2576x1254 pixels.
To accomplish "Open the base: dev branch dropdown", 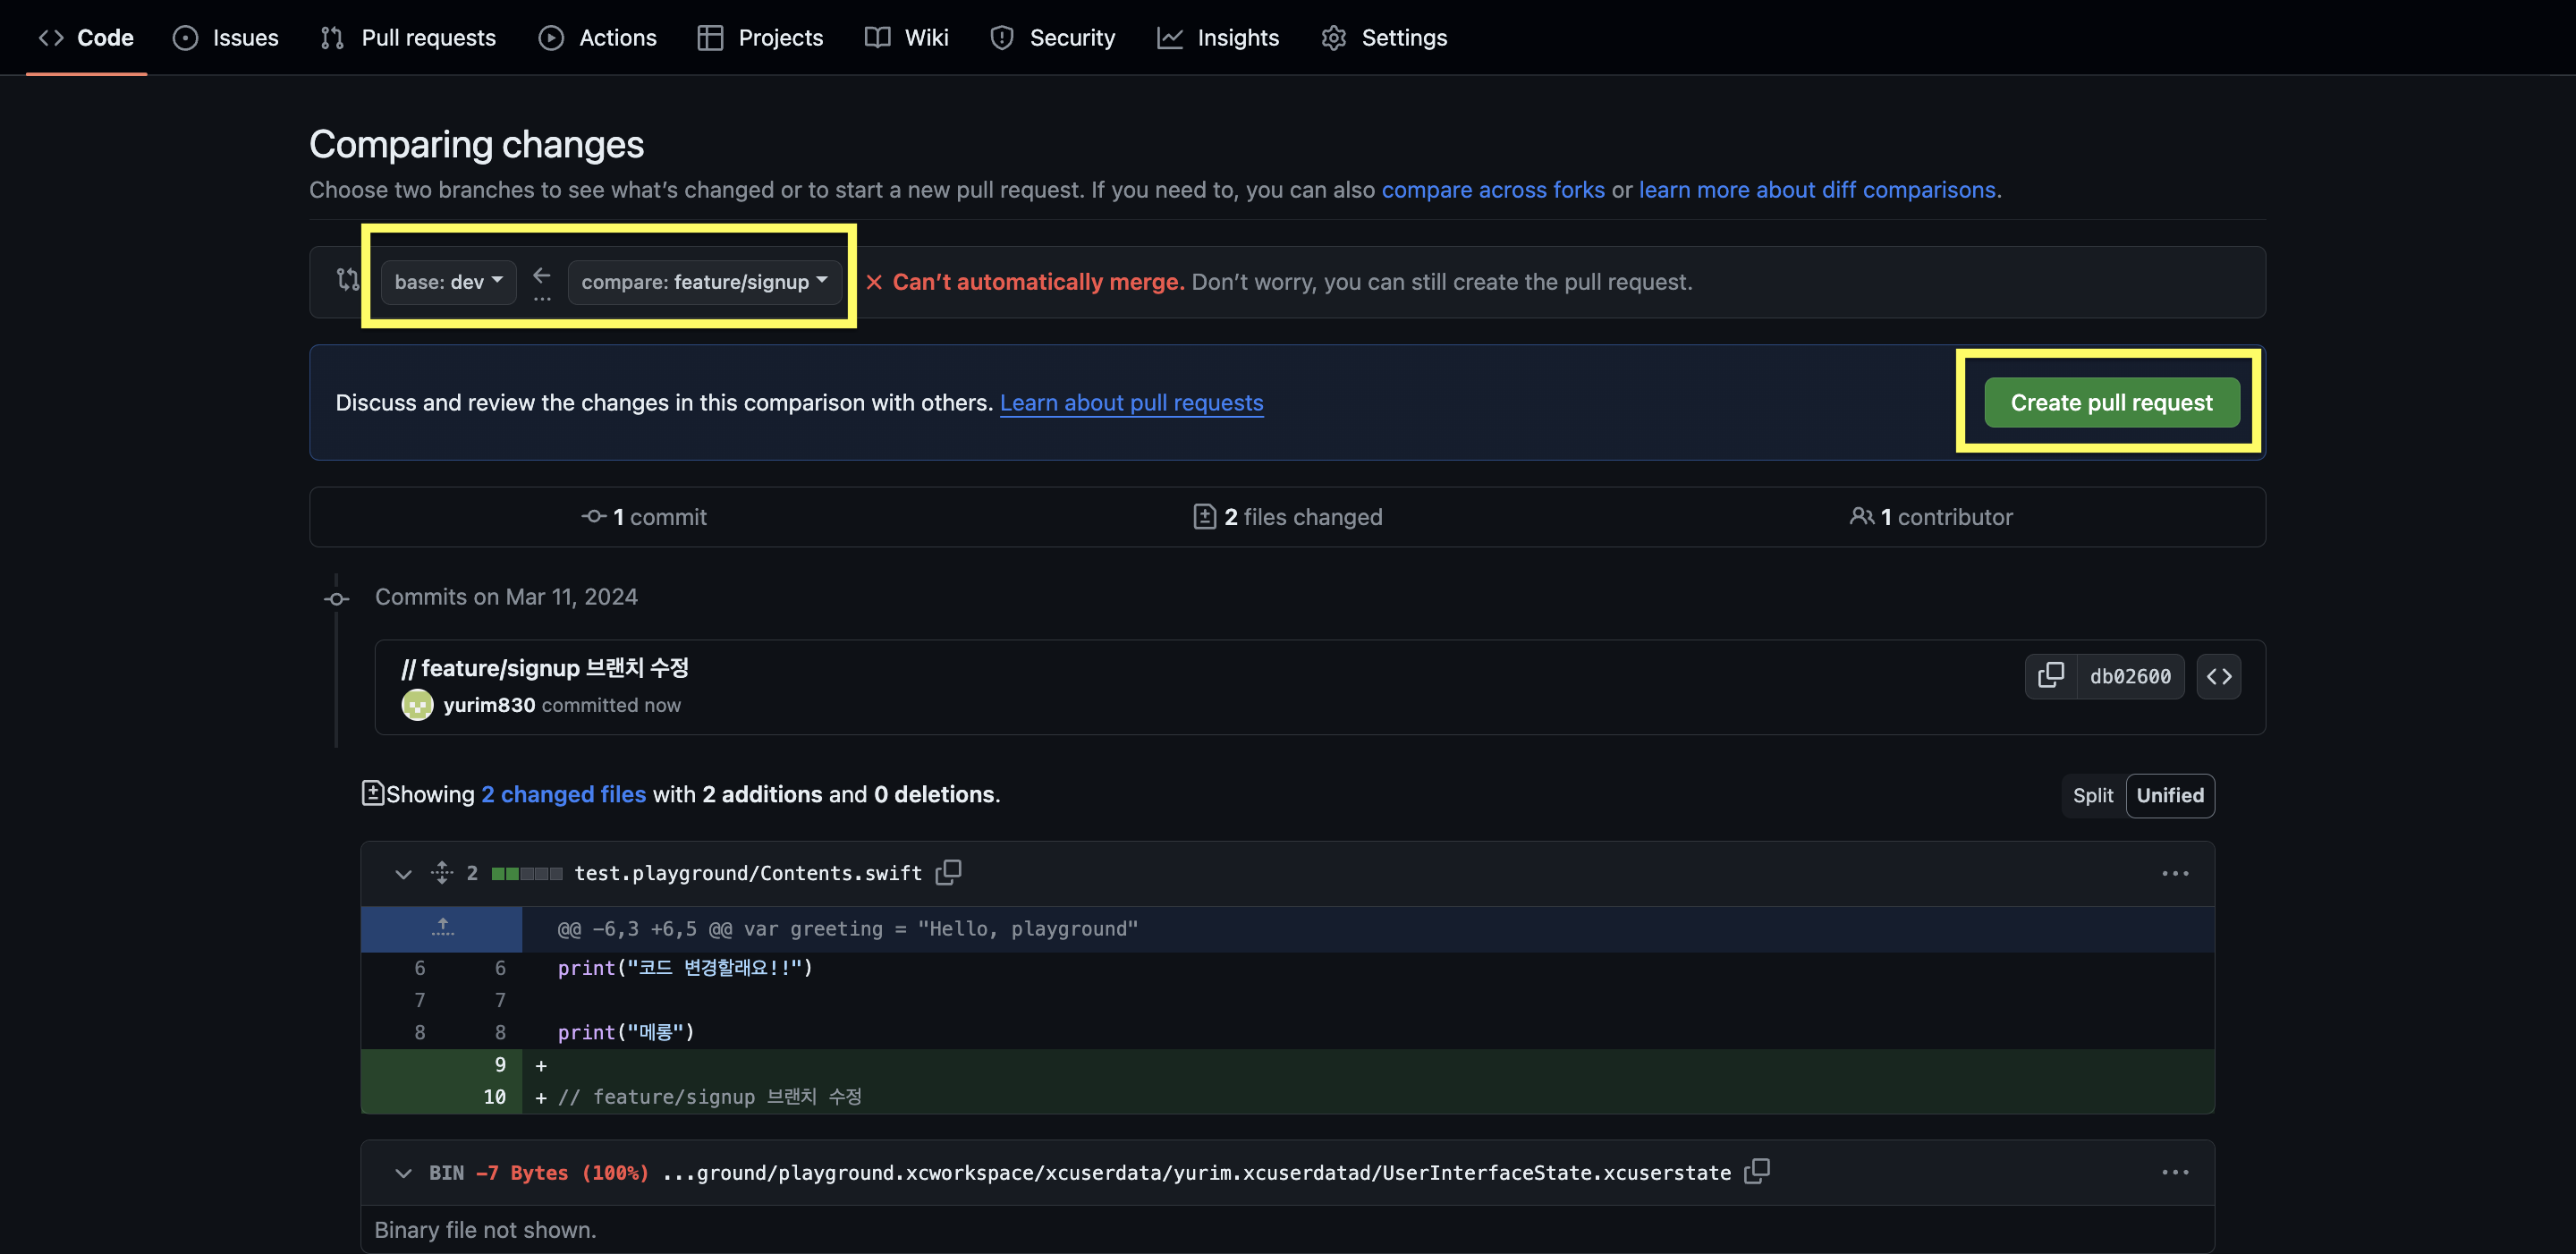I will [x=448, y=282].
